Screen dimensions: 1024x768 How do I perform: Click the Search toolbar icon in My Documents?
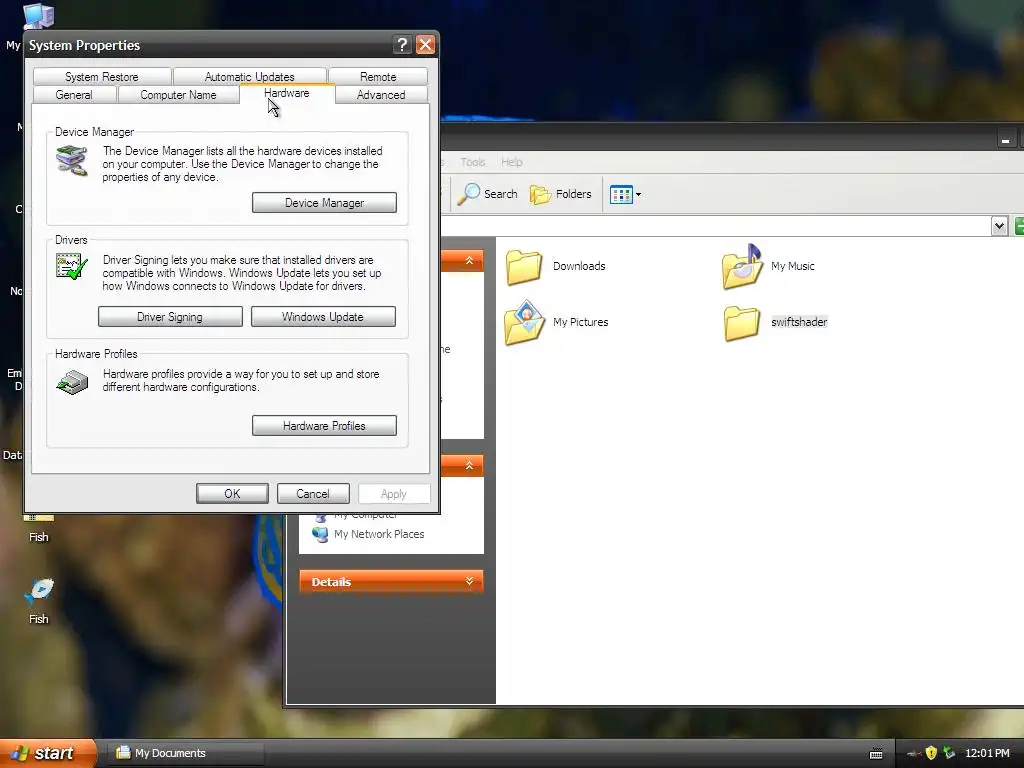click(487, 194)
